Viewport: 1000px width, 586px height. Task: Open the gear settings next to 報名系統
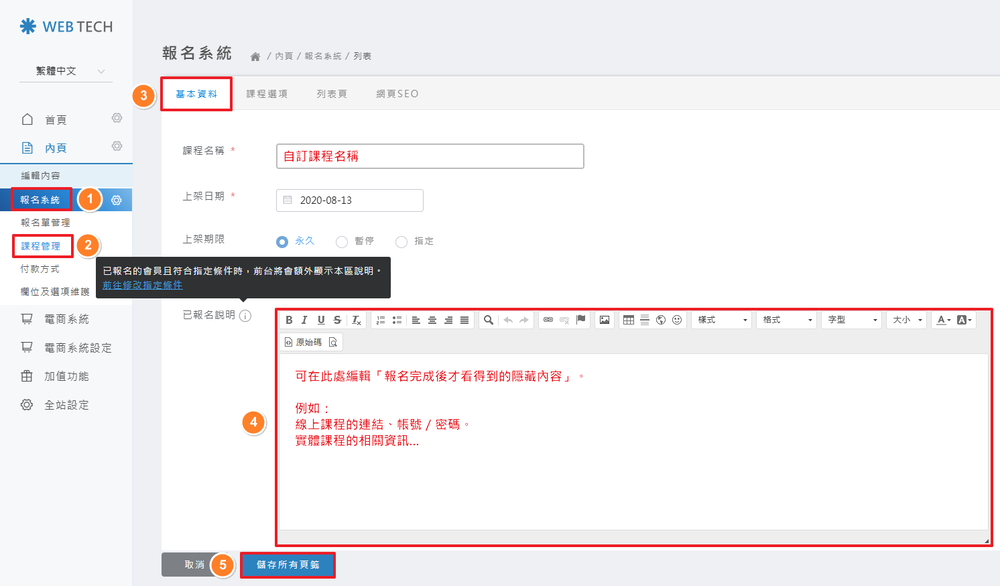pos(116,200)
